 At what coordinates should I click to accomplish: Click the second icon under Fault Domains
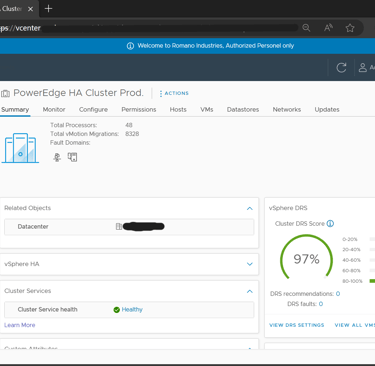72,157
